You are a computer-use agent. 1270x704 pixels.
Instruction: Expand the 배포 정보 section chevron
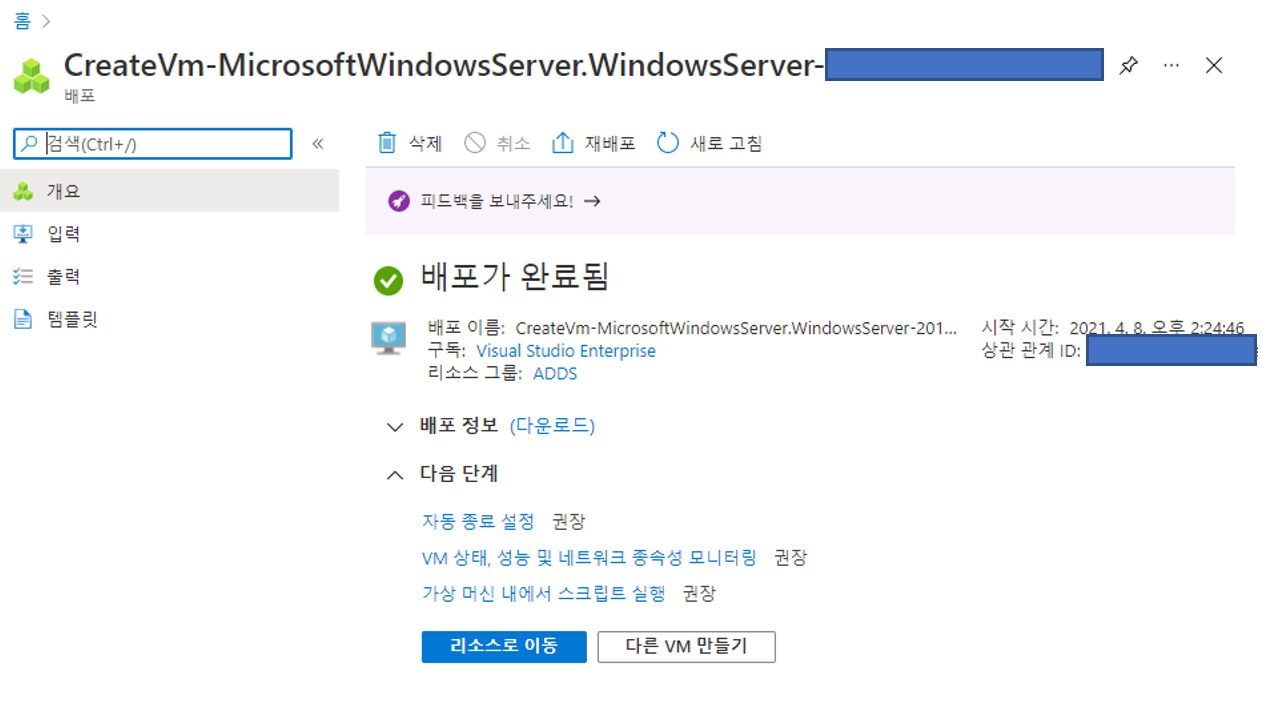[x=395, y=427]
